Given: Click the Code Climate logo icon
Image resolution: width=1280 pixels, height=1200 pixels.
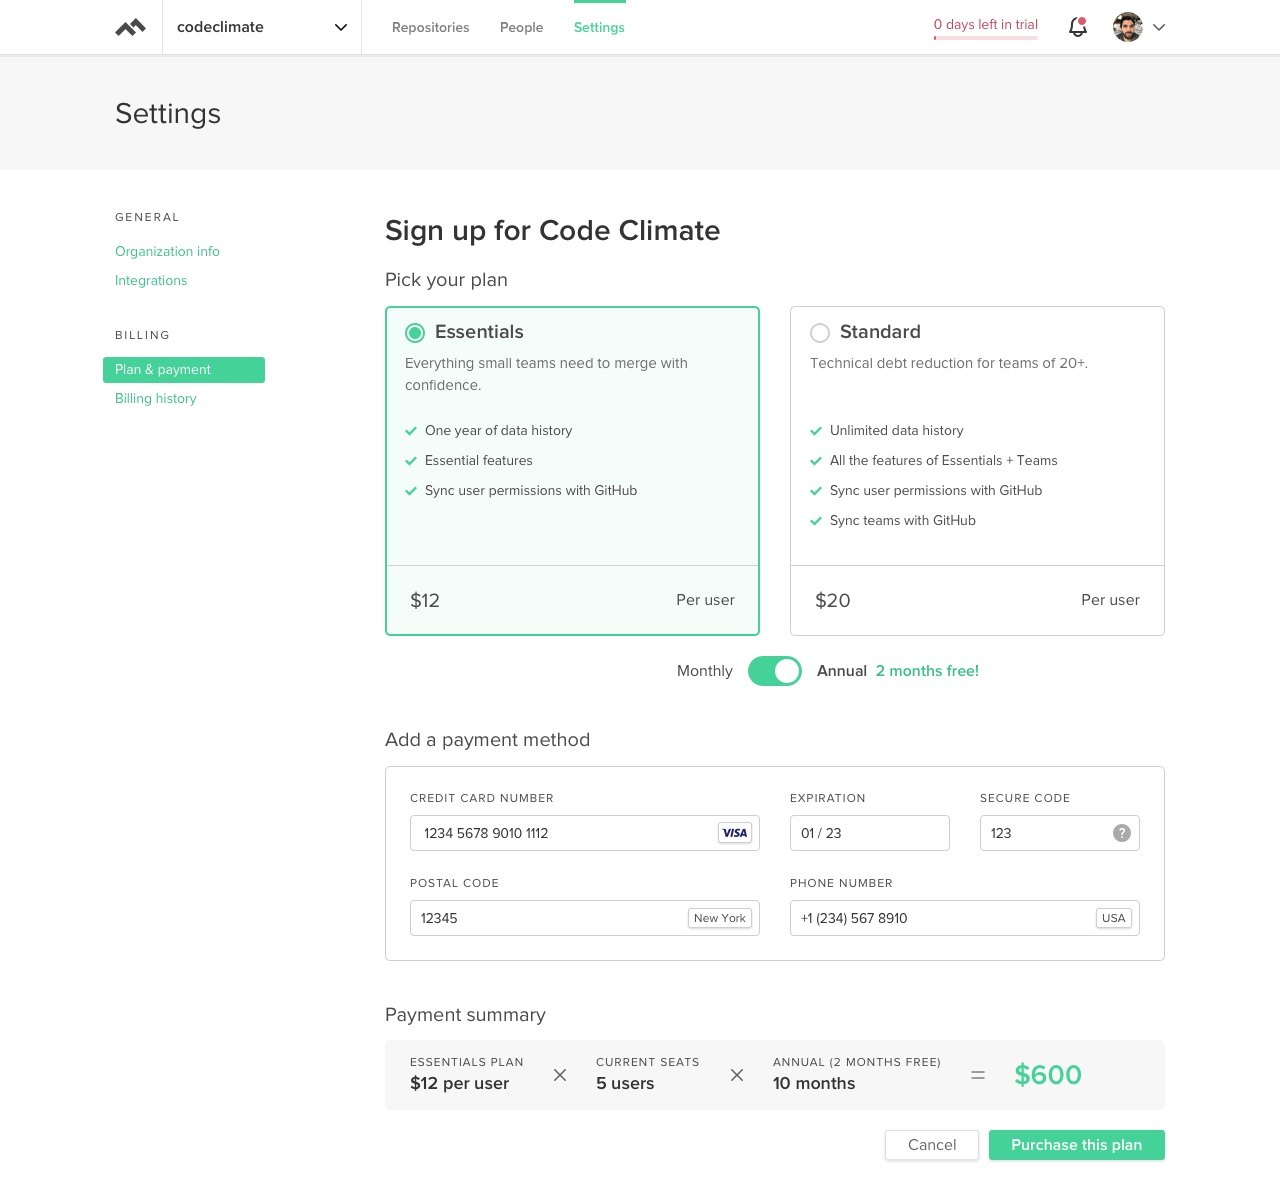Looking at the screenshot, I should [131, 28].
